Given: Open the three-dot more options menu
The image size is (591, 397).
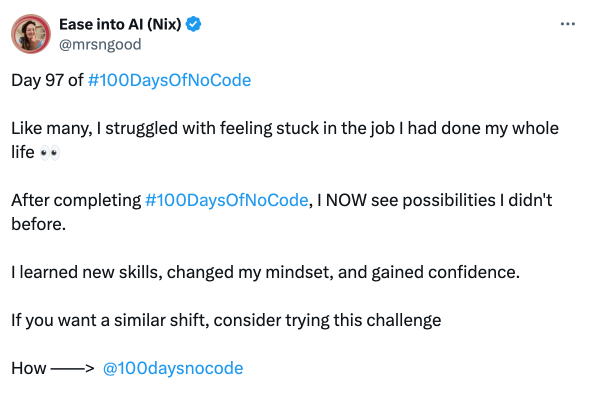Looking at the screenshot, I should 568,24.
